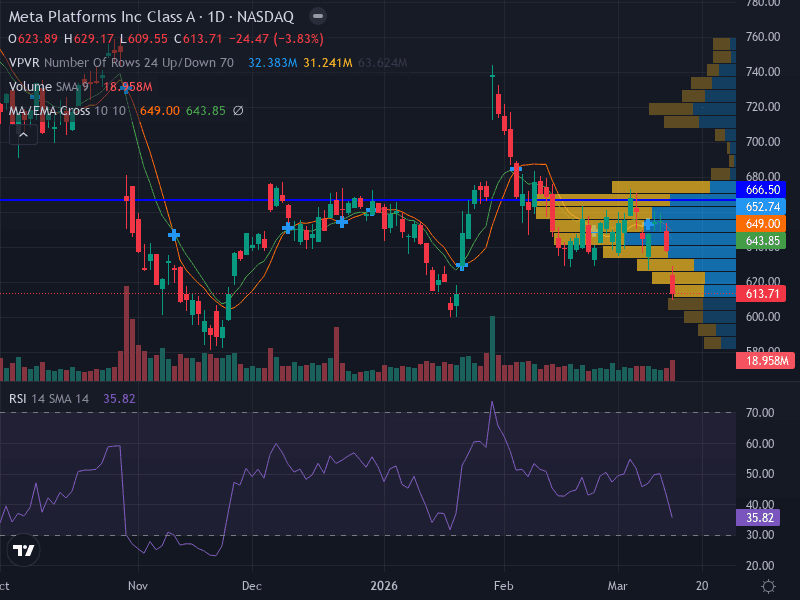
Task: Click the 70.00 RSI scale value
Action: (x=760, y=412)
